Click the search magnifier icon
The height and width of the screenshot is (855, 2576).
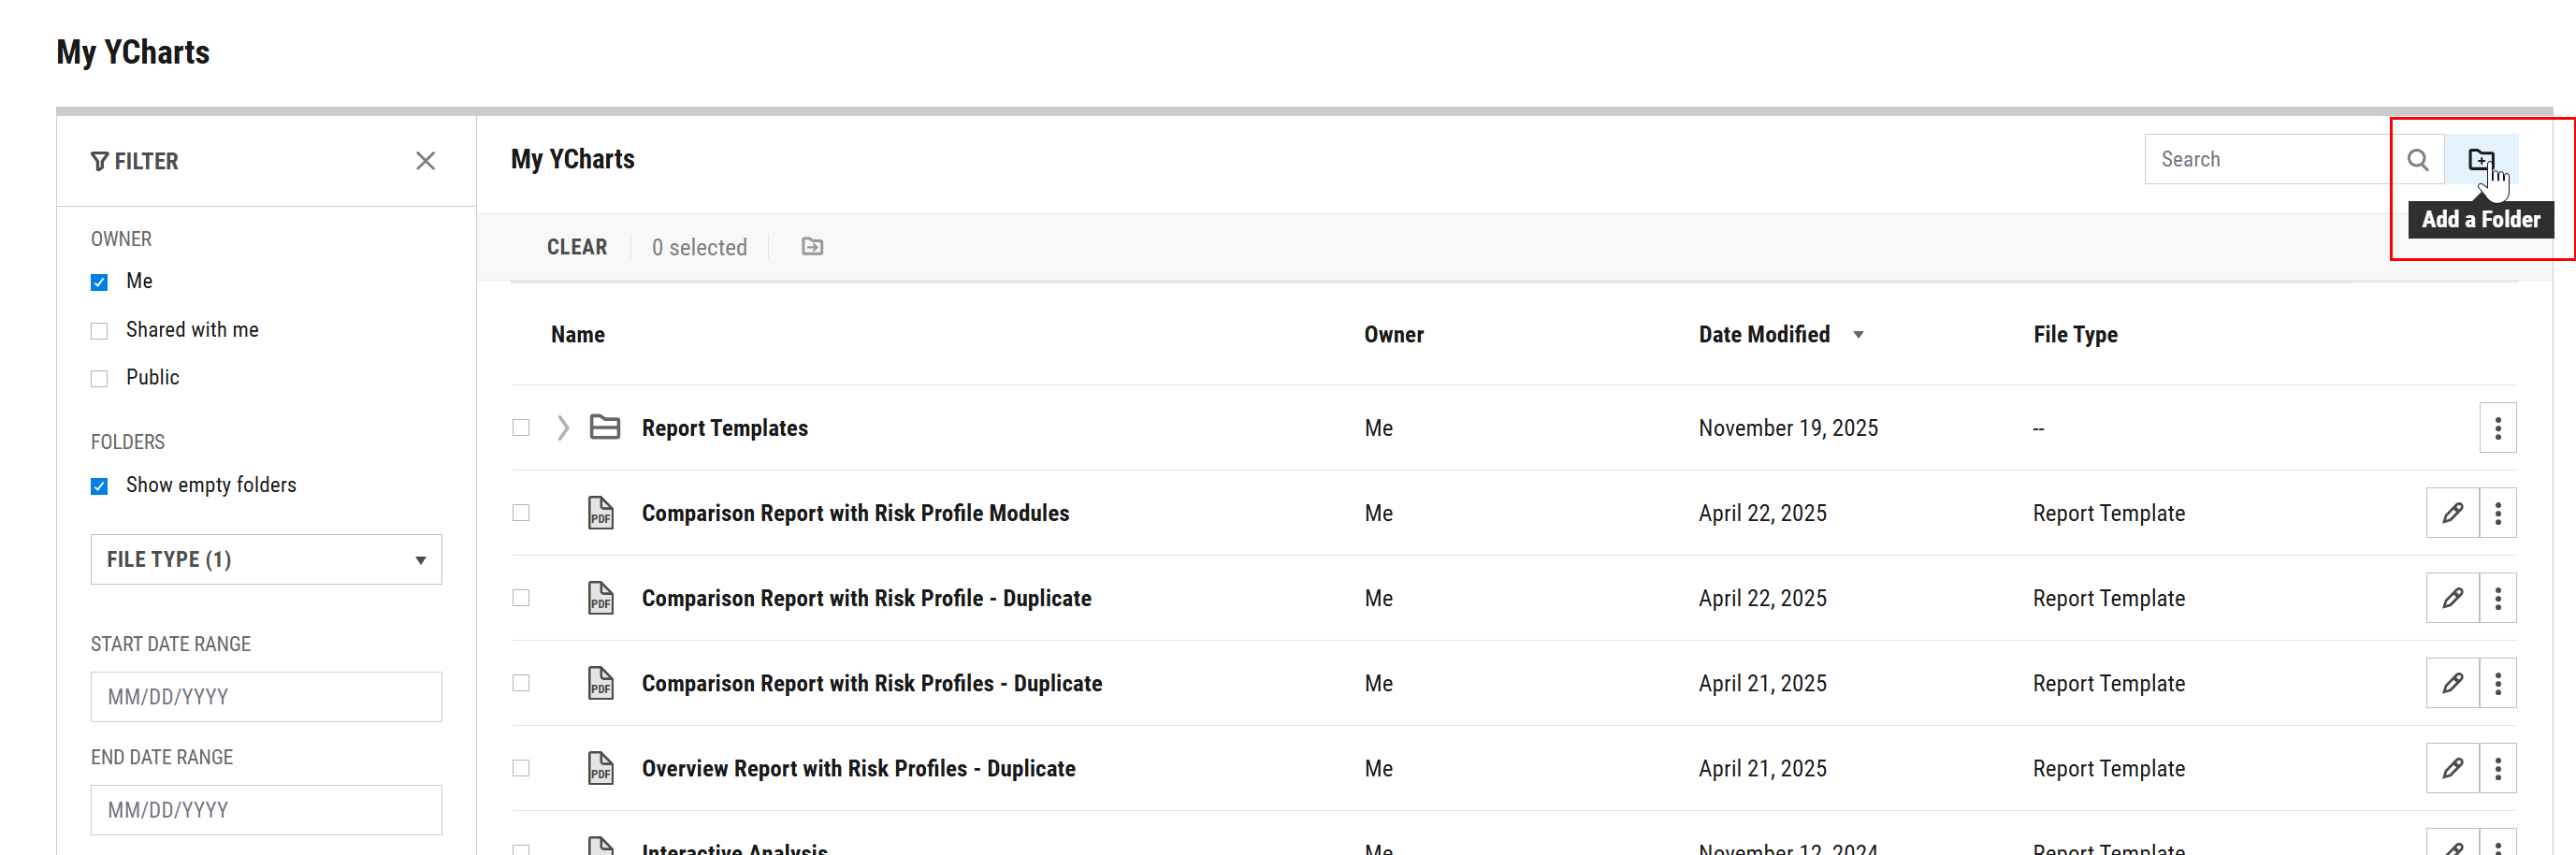tap(2417, 160)
